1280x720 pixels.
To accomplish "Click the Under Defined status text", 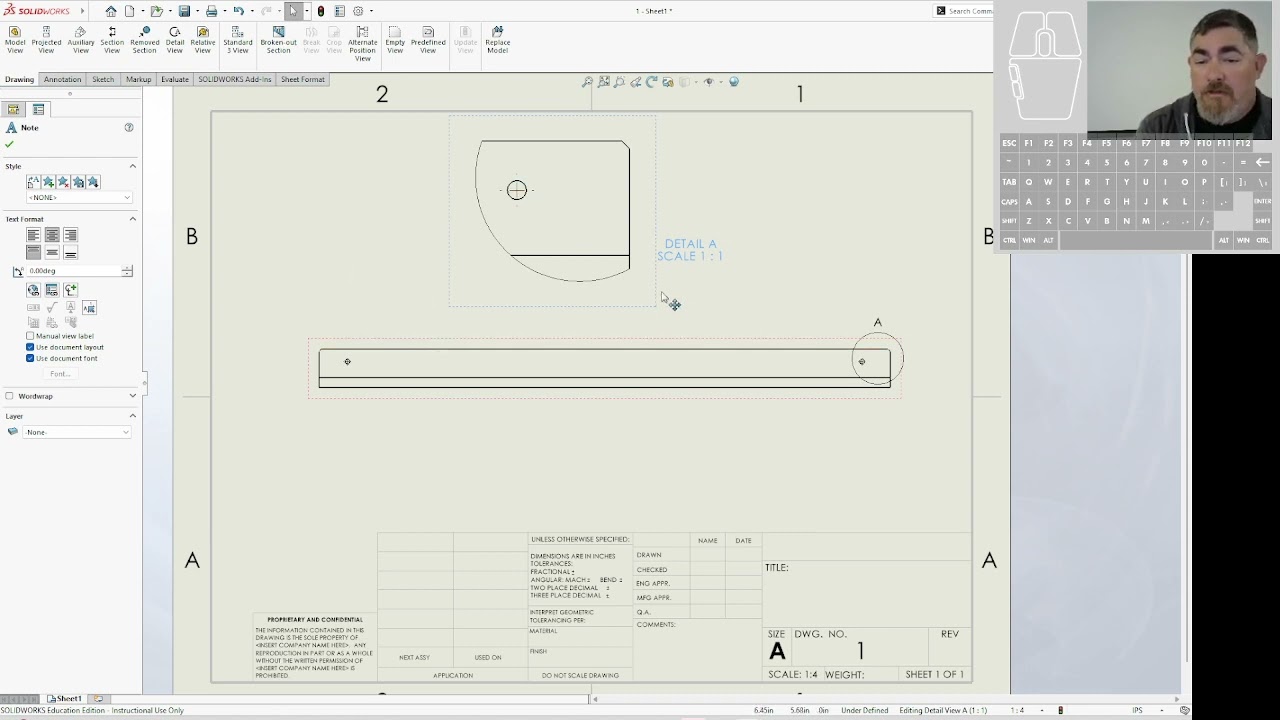I will click(865, 710).
